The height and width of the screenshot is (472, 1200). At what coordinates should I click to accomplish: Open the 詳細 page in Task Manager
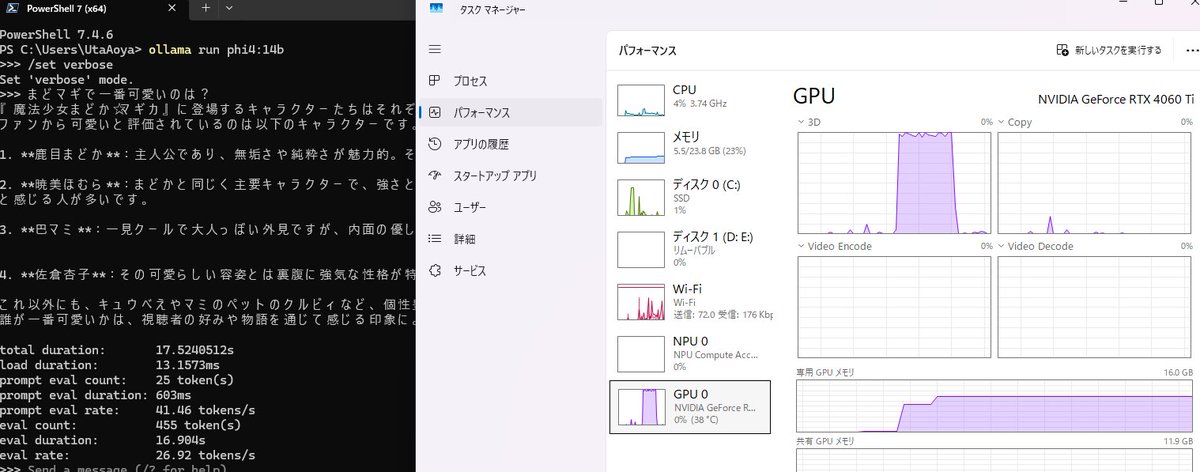coord(464,239)
